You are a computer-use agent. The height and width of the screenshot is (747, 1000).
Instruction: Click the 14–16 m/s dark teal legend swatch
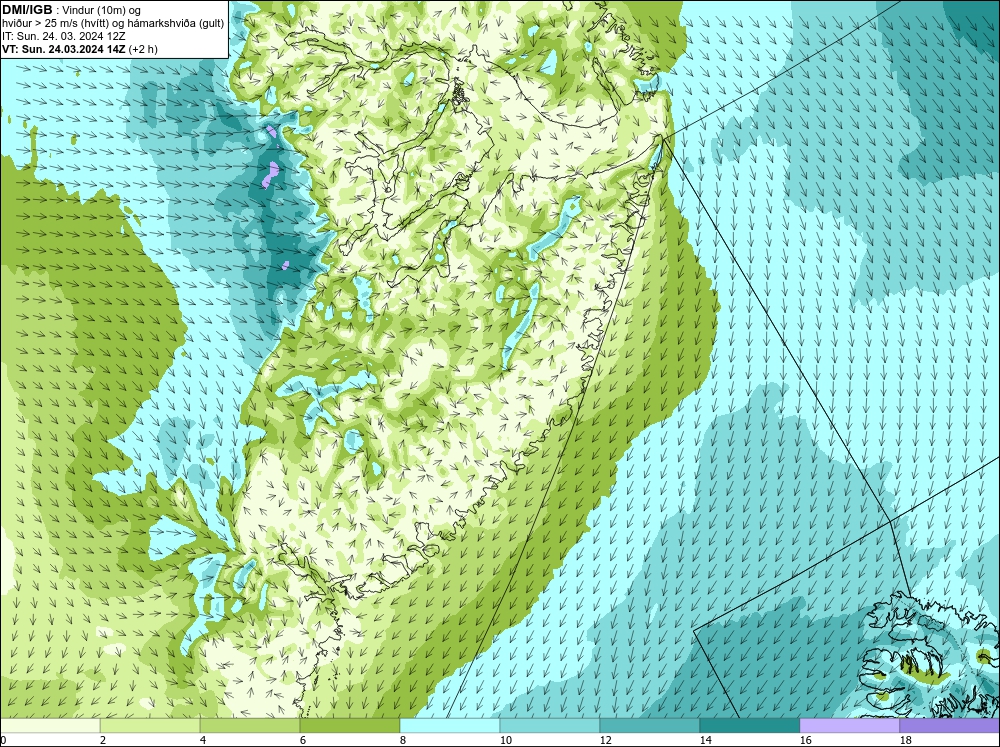pyautogui.click(x=749, y=726)
